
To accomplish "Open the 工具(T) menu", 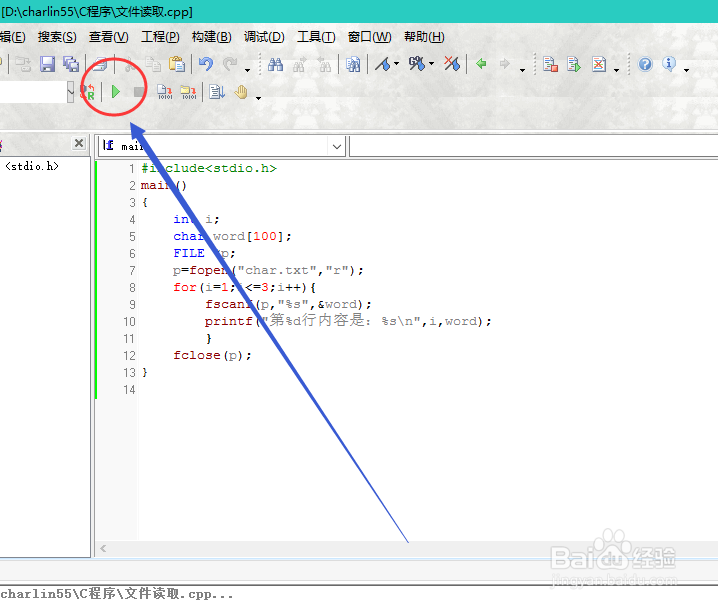I will coord(316,37).
